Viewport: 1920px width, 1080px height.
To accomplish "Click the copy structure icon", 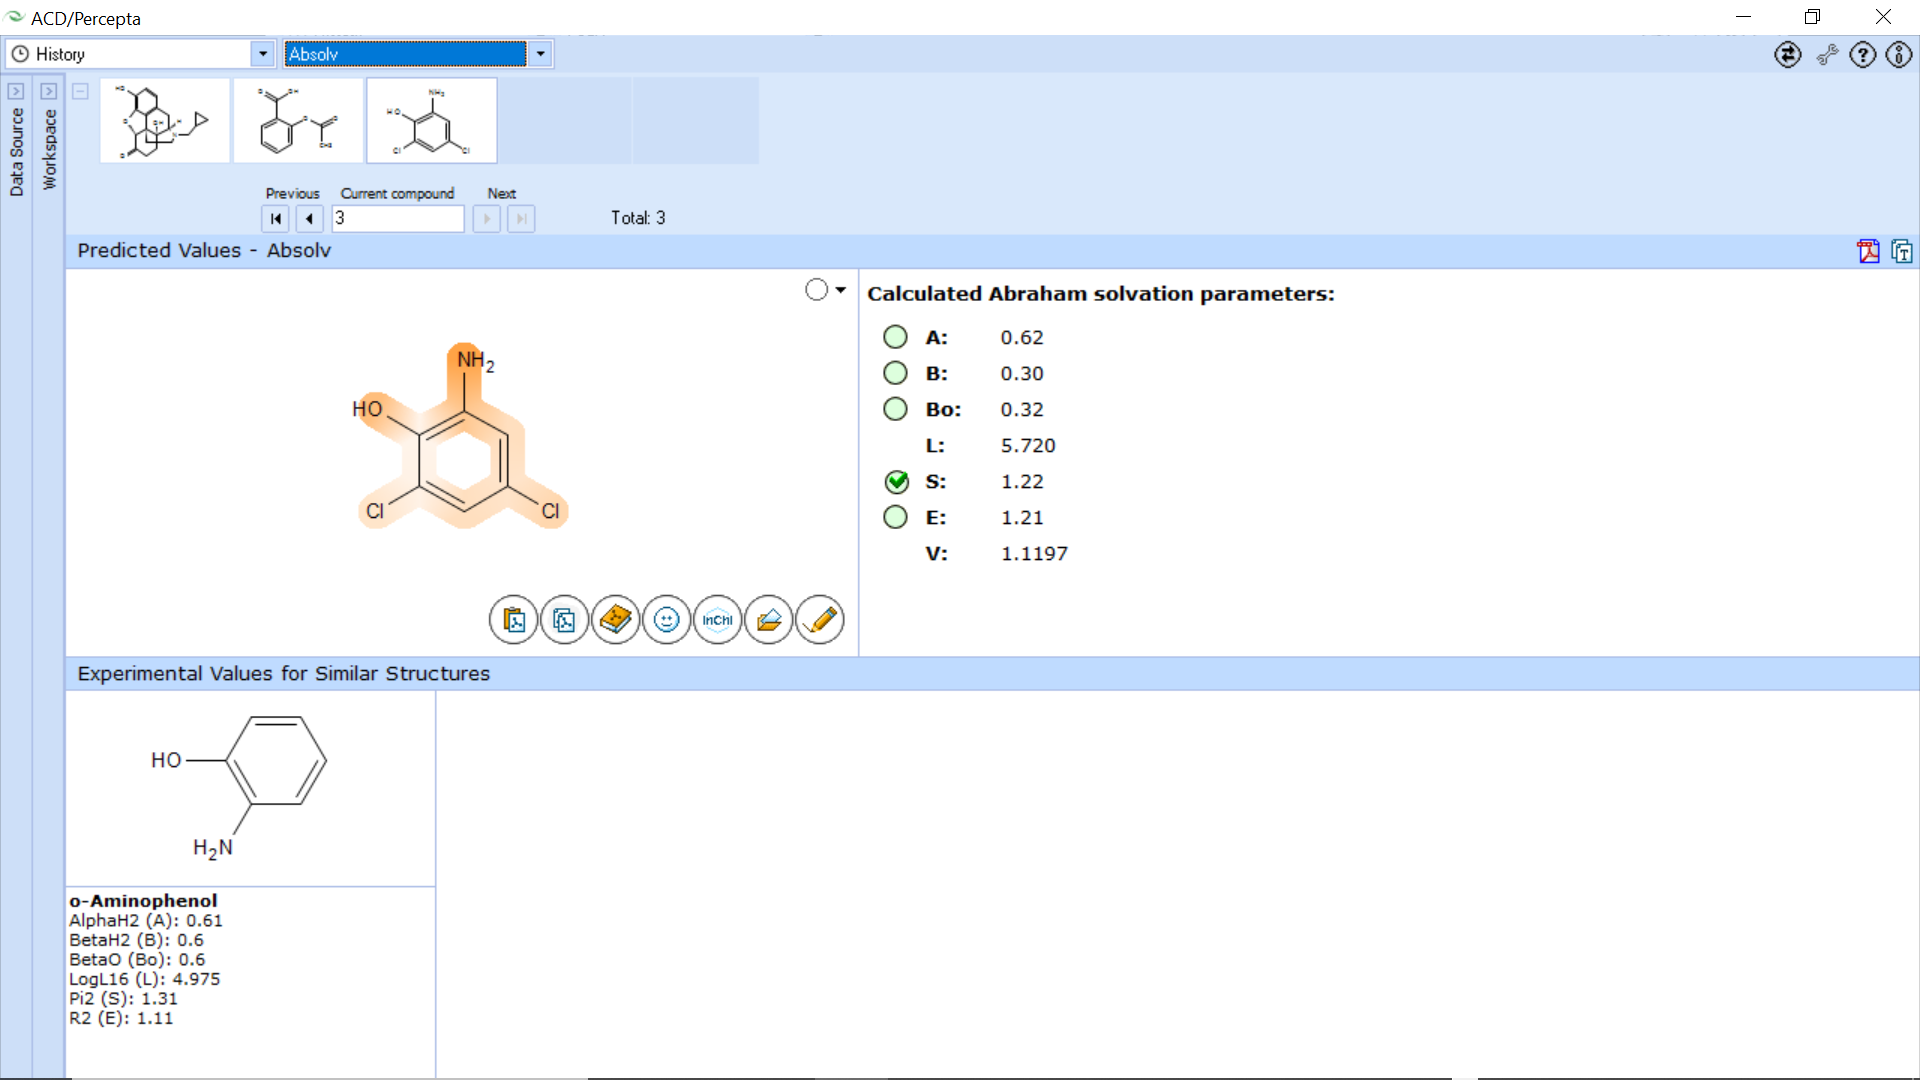I will click(x=565, y=620).
